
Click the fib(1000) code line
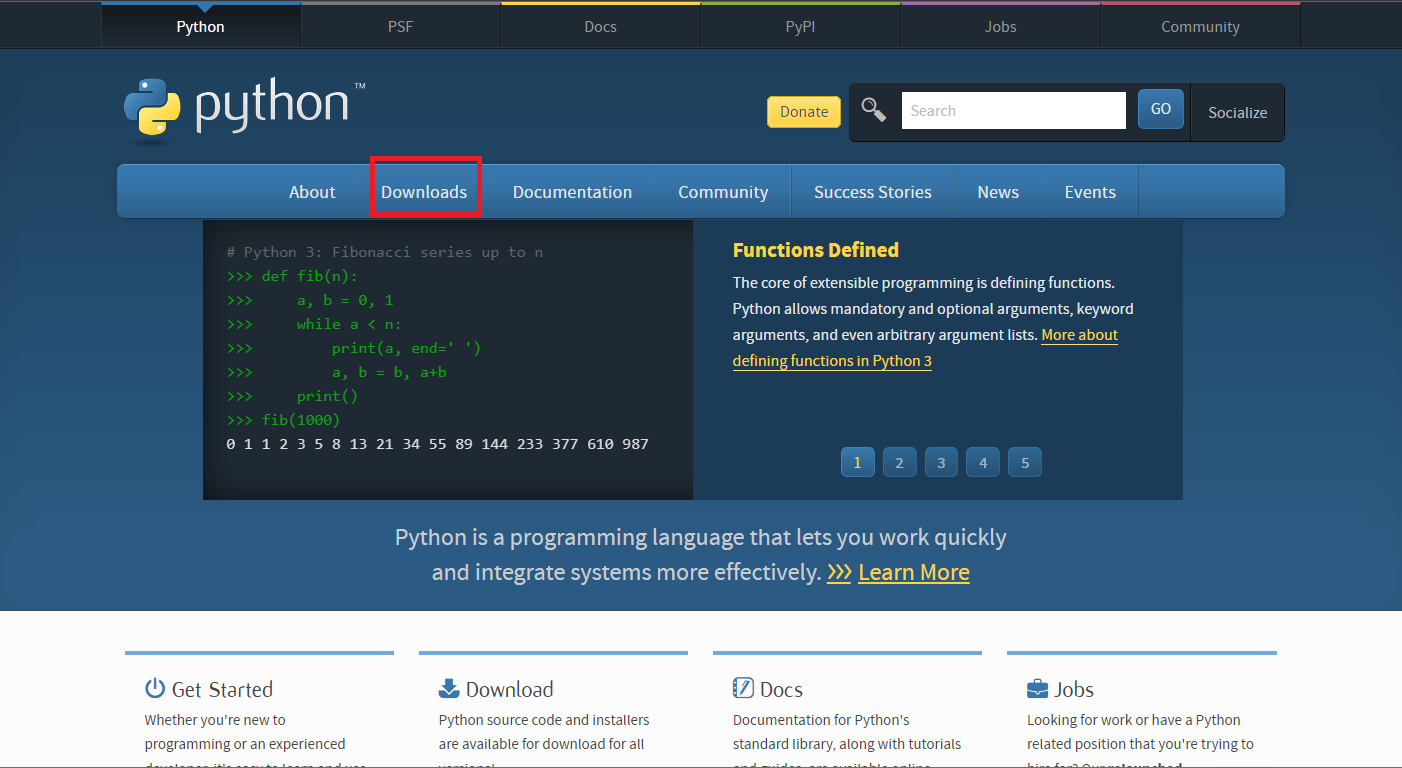[x=283, y=420]
